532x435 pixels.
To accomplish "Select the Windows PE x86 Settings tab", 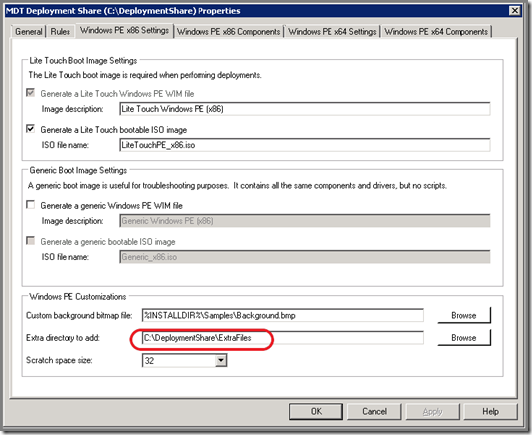I will click(x=124, y=30).
